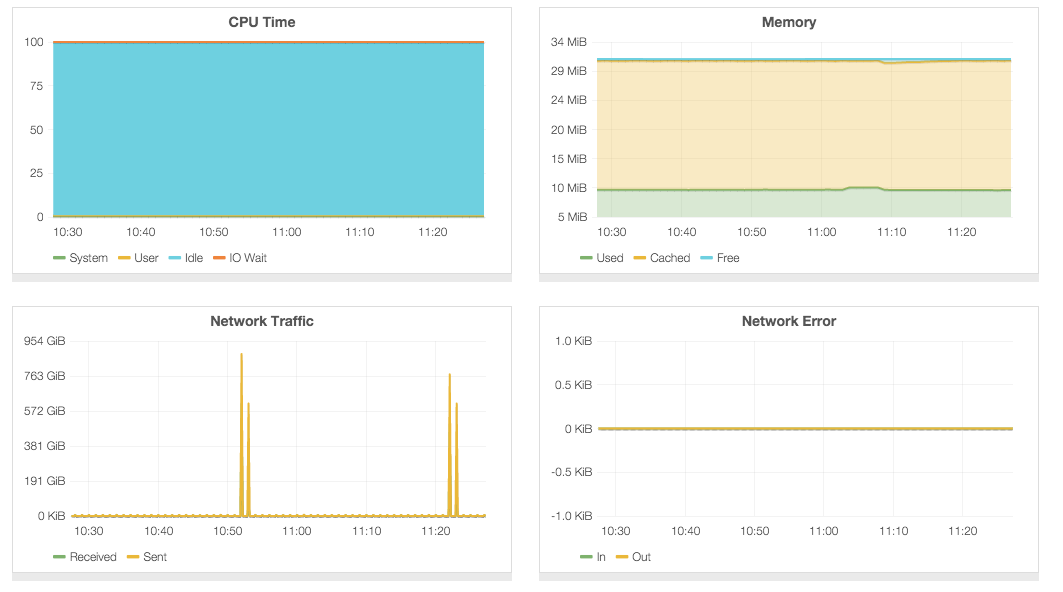Toggle the Out series label in Network Error
Screen dimensions: 1063x592
tap(641, 557)
